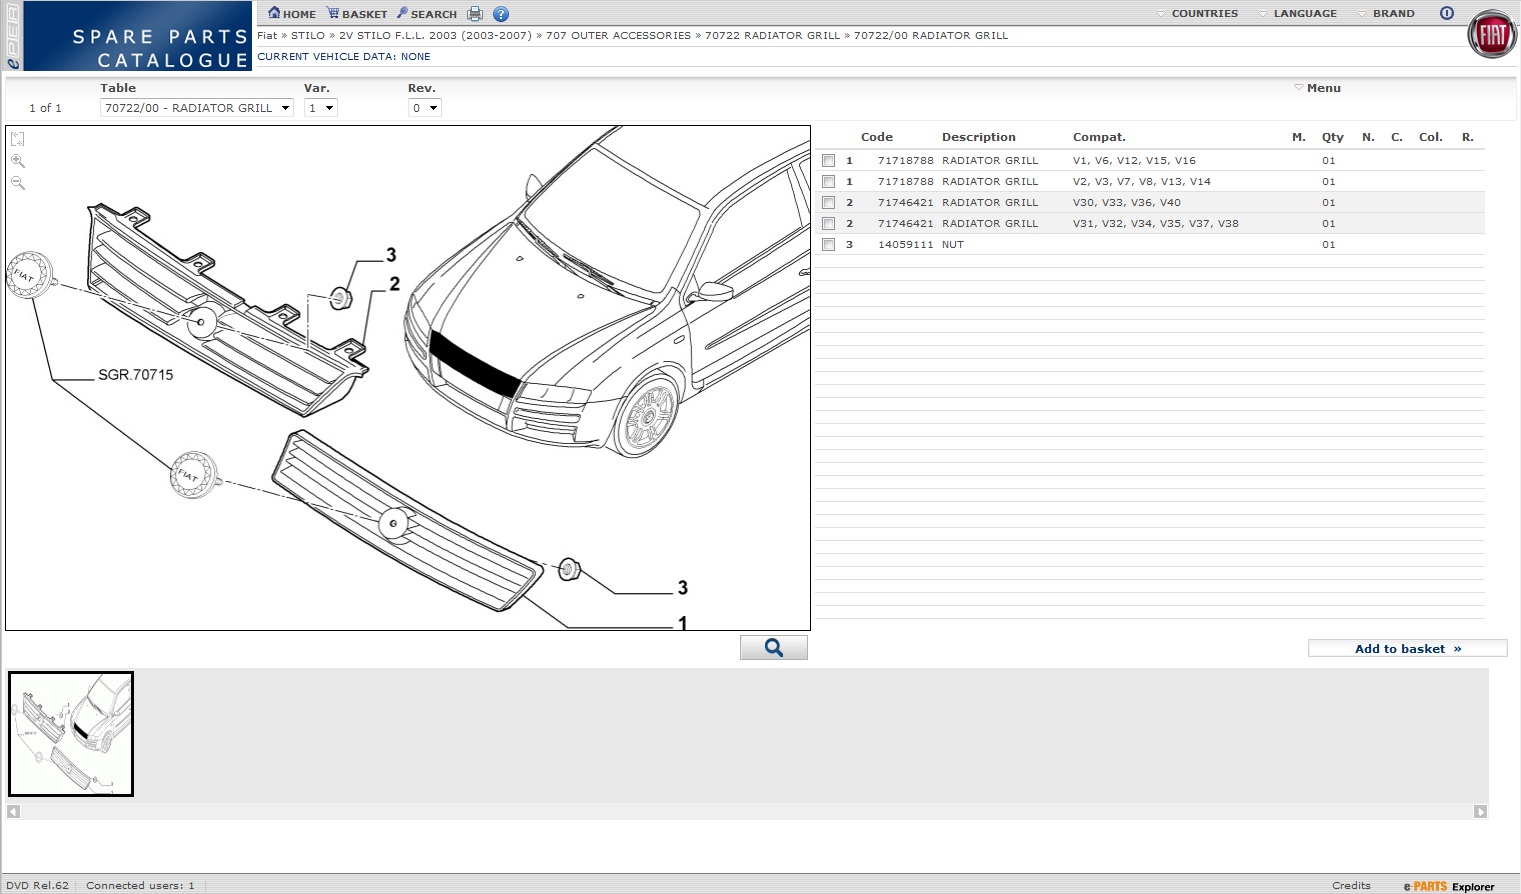This screenshot has width=1521, height=894.
Task: Click 2V STILO F.L.L. 2003 breadcrumb
Action: tap(435, 35)
